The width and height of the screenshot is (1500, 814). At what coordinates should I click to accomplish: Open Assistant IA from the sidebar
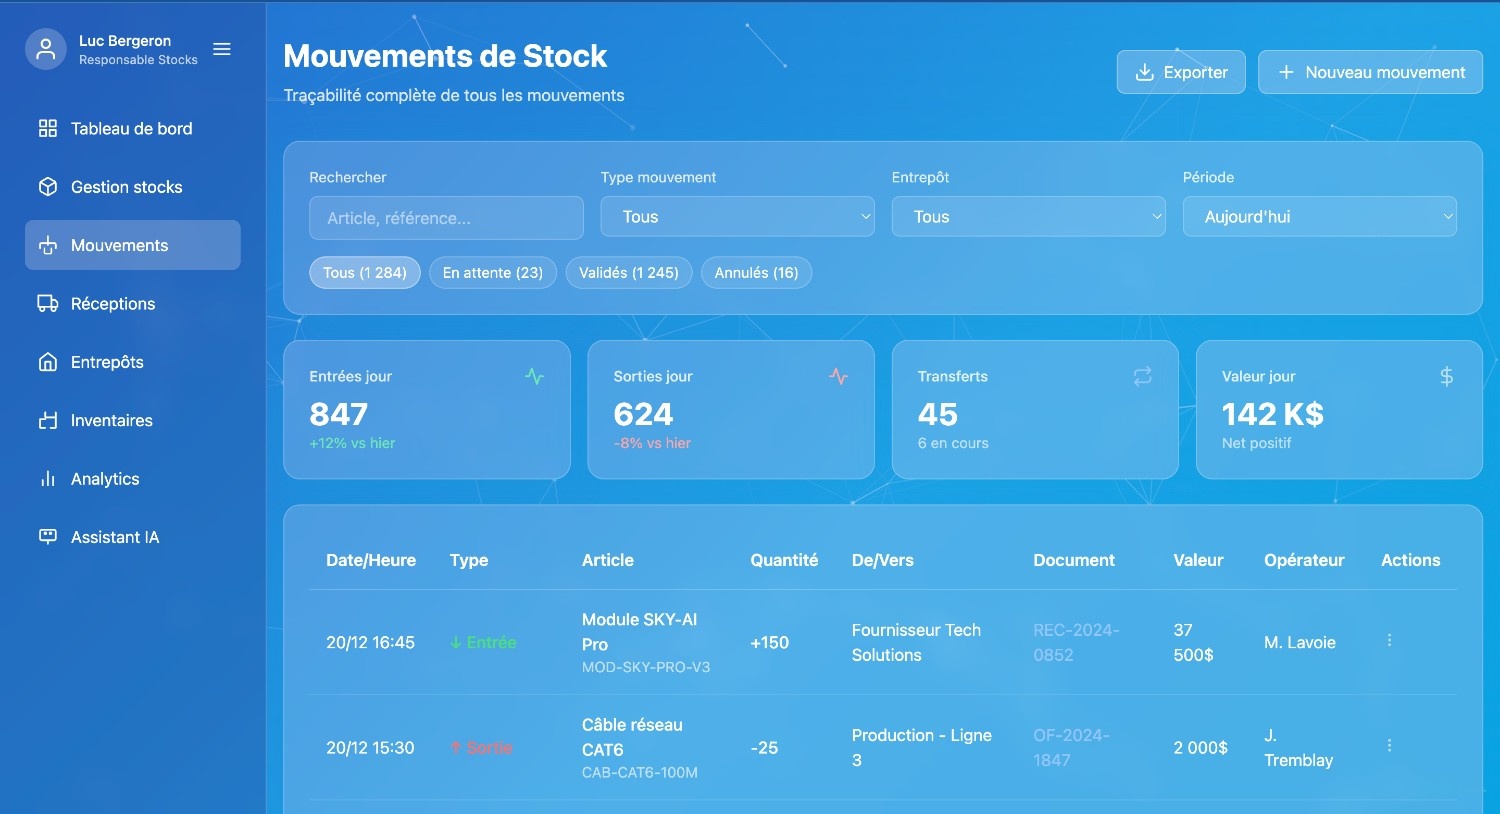(x=115, y=537)
